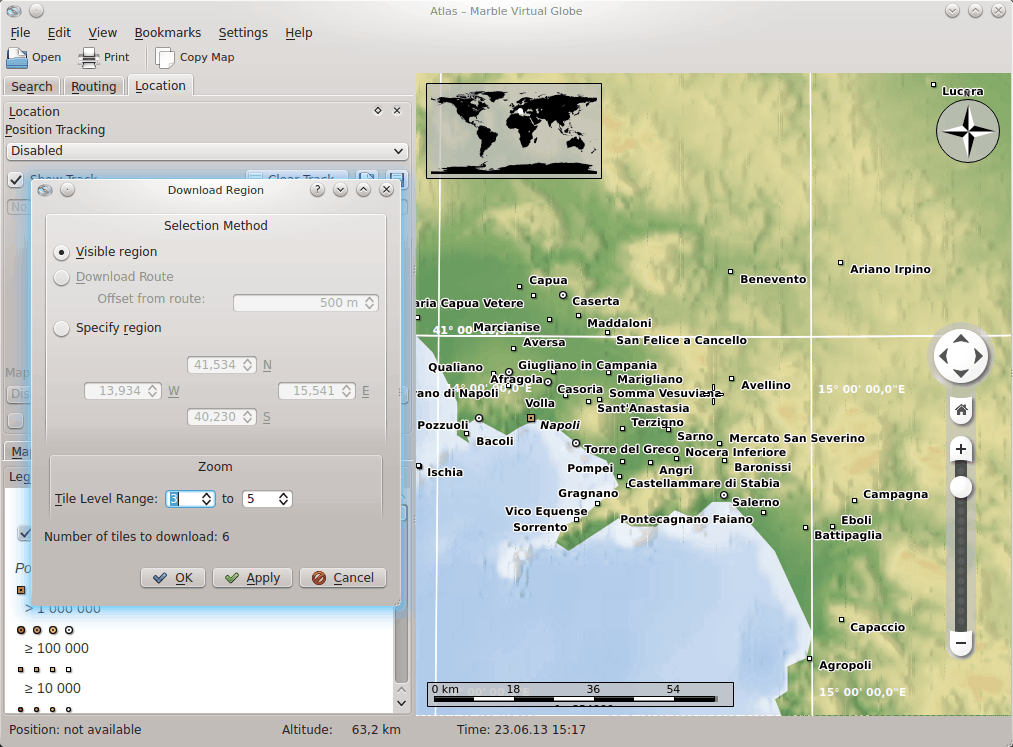Toggle the Show Track checkbox

[x=16, y=180]
